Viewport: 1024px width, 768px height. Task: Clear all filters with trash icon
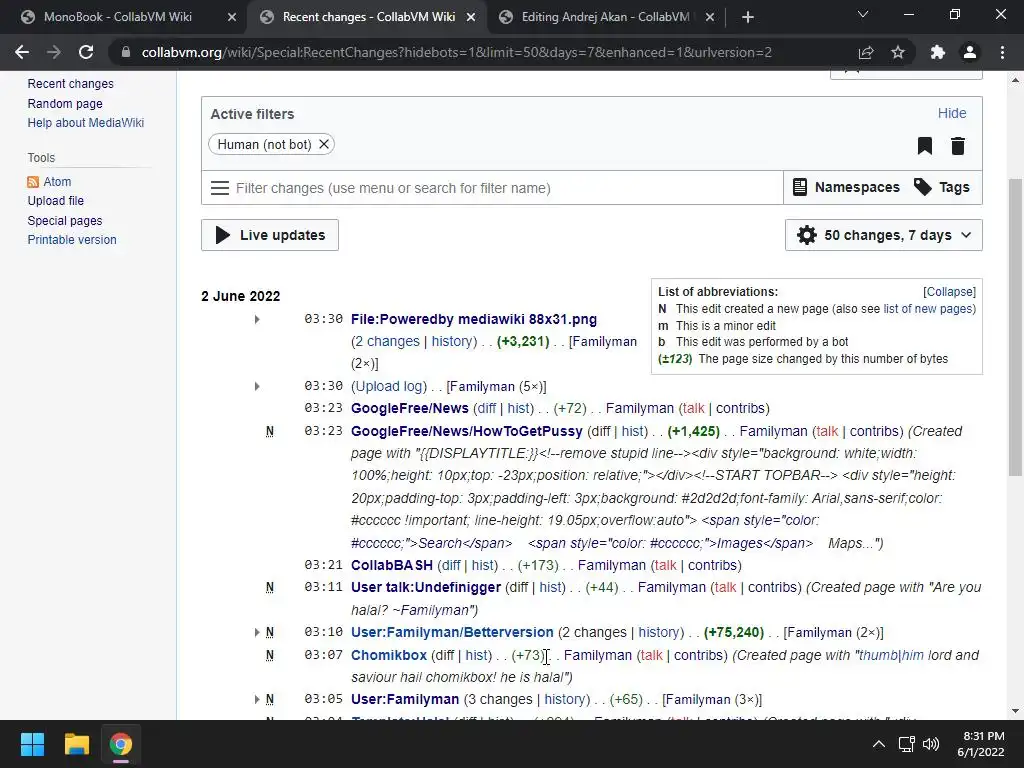tap(958, 146)
